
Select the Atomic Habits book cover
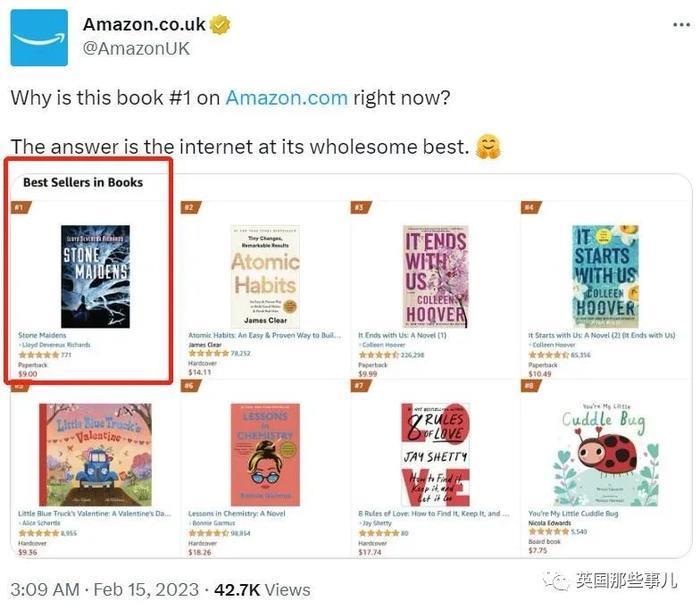tap(265, 277)
